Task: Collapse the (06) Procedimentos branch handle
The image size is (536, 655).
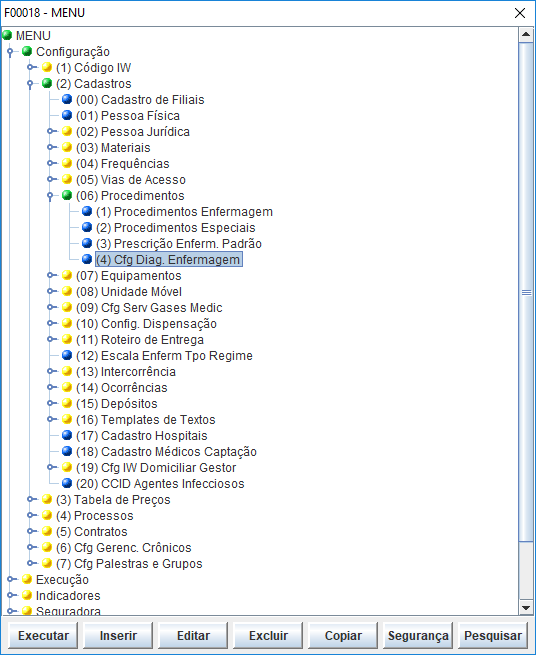Action: tap(50, 195)
